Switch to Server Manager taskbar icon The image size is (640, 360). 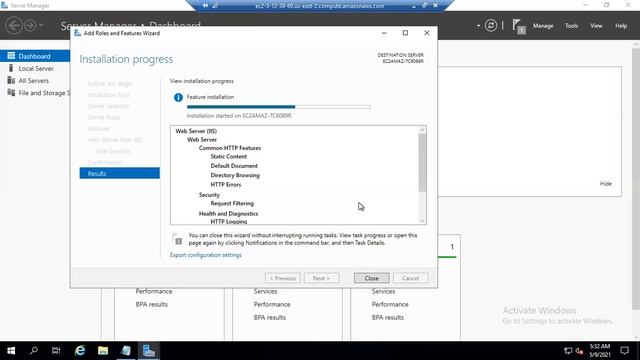(149, 351)
